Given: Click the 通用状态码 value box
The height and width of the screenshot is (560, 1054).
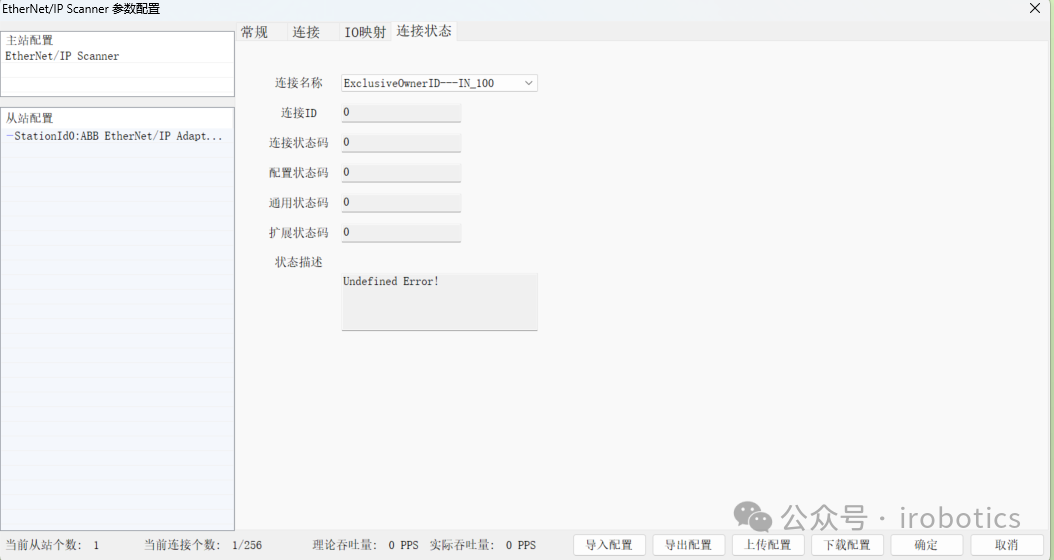Looking at the screenshot, I should pyautogui.click(x=401, y=203).
